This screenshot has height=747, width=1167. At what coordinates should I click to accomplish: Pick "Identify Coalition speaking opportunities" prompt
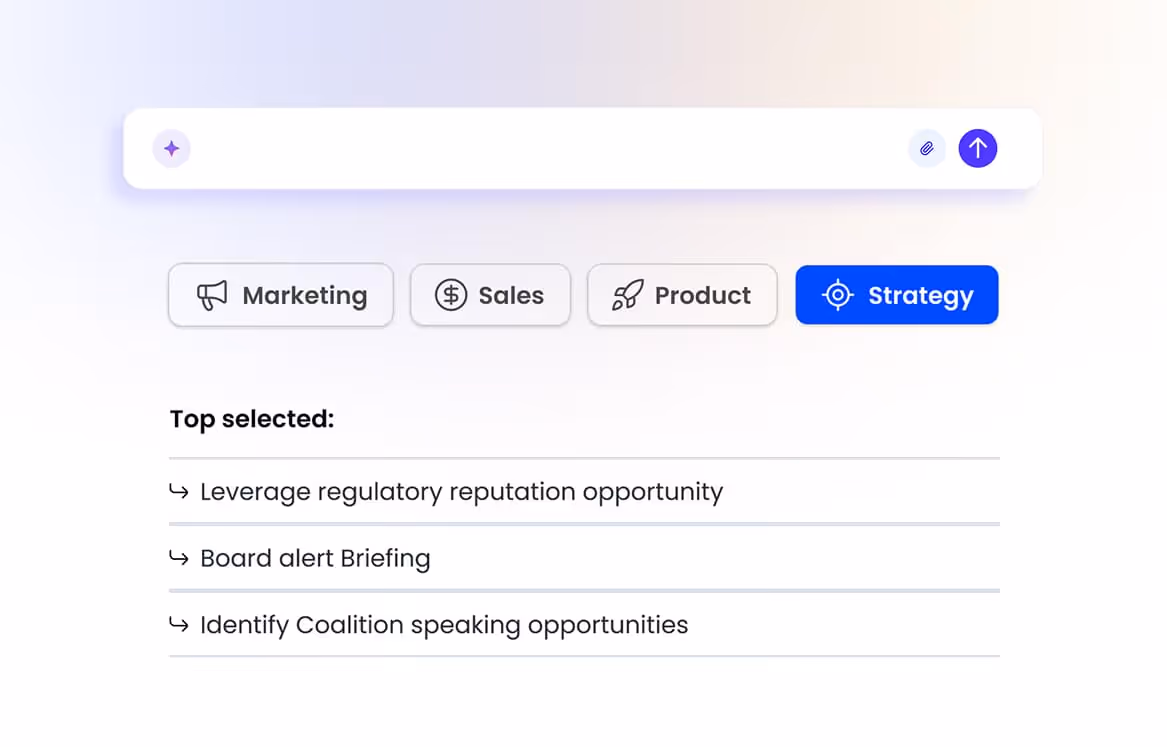click(444, 625)
